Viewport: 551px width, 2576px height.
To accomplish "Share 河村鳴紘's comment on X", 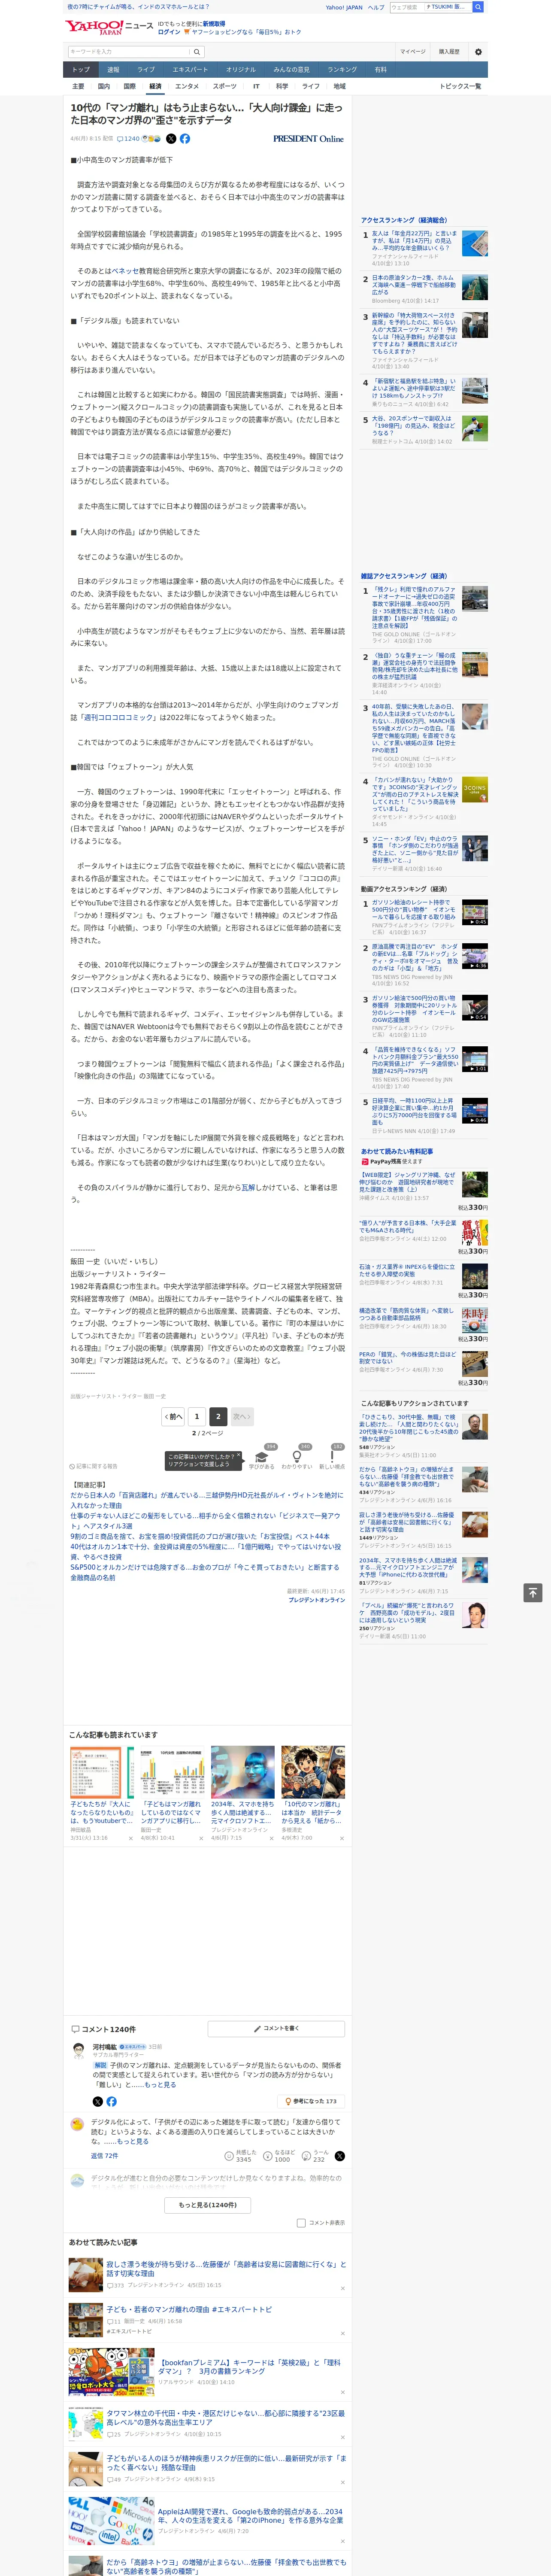I will pos(98,2101).
